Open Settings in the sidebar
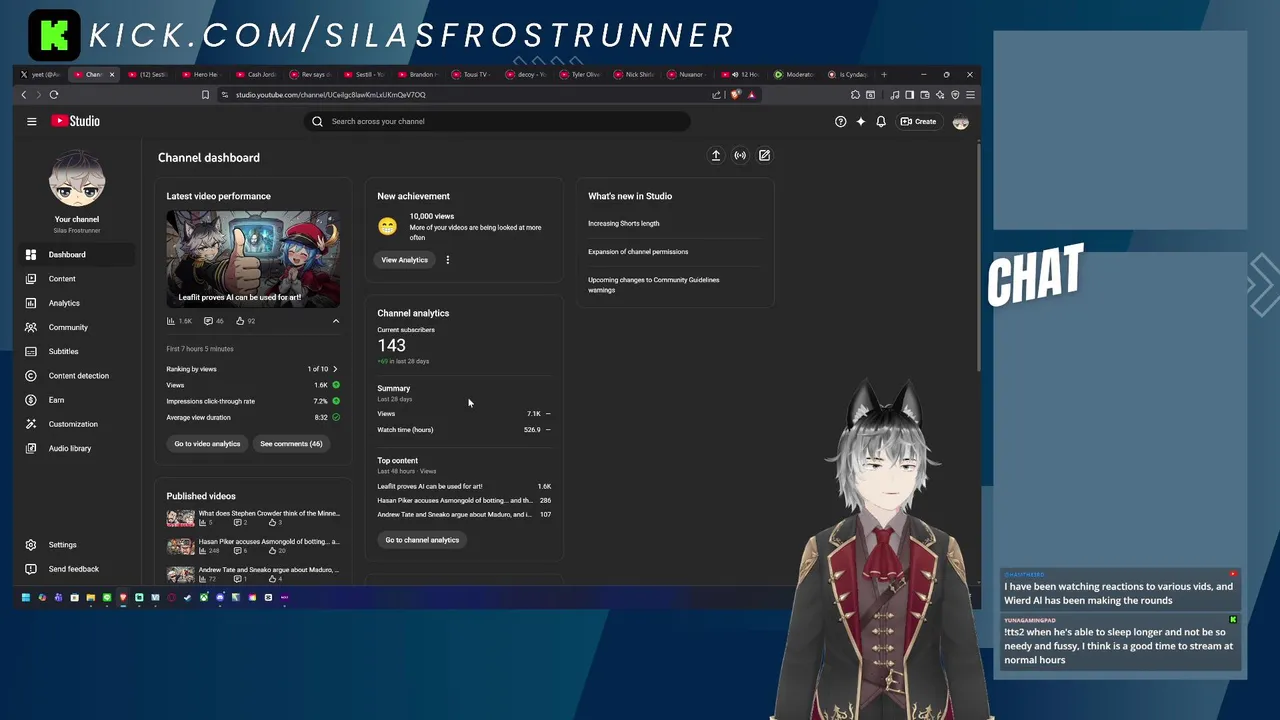Viewport: 1280px width, 720px height. click(77, 545)
